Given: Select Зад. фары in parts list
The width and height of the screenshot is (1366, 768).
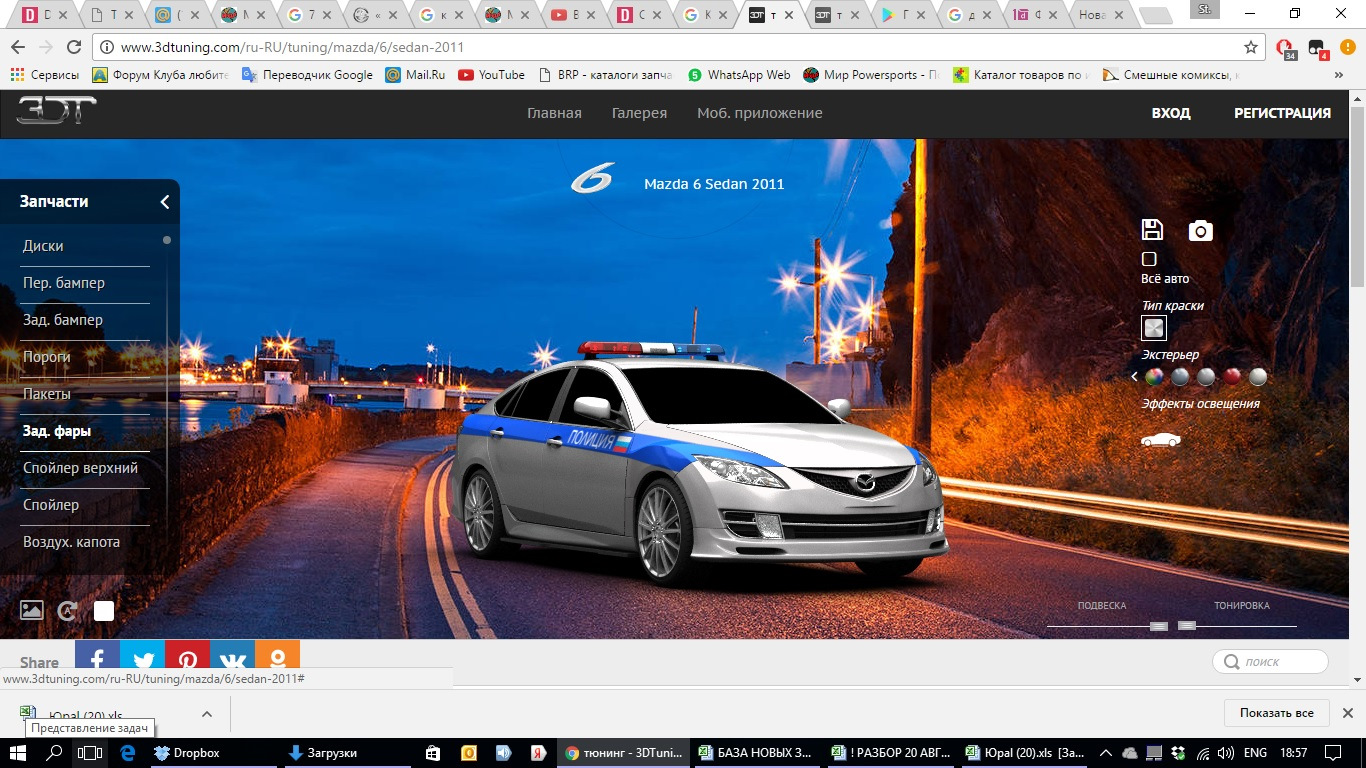Looking at the screenshot, I should [x=57, y=431].
